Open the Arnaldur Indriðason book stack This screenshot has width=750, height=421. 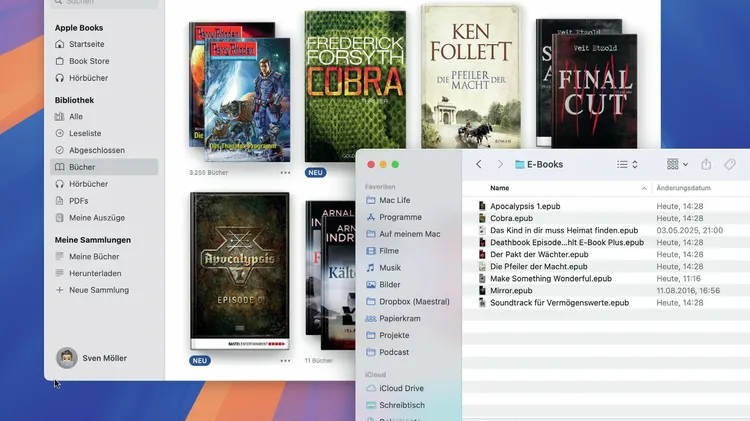[x=331, y=275]
